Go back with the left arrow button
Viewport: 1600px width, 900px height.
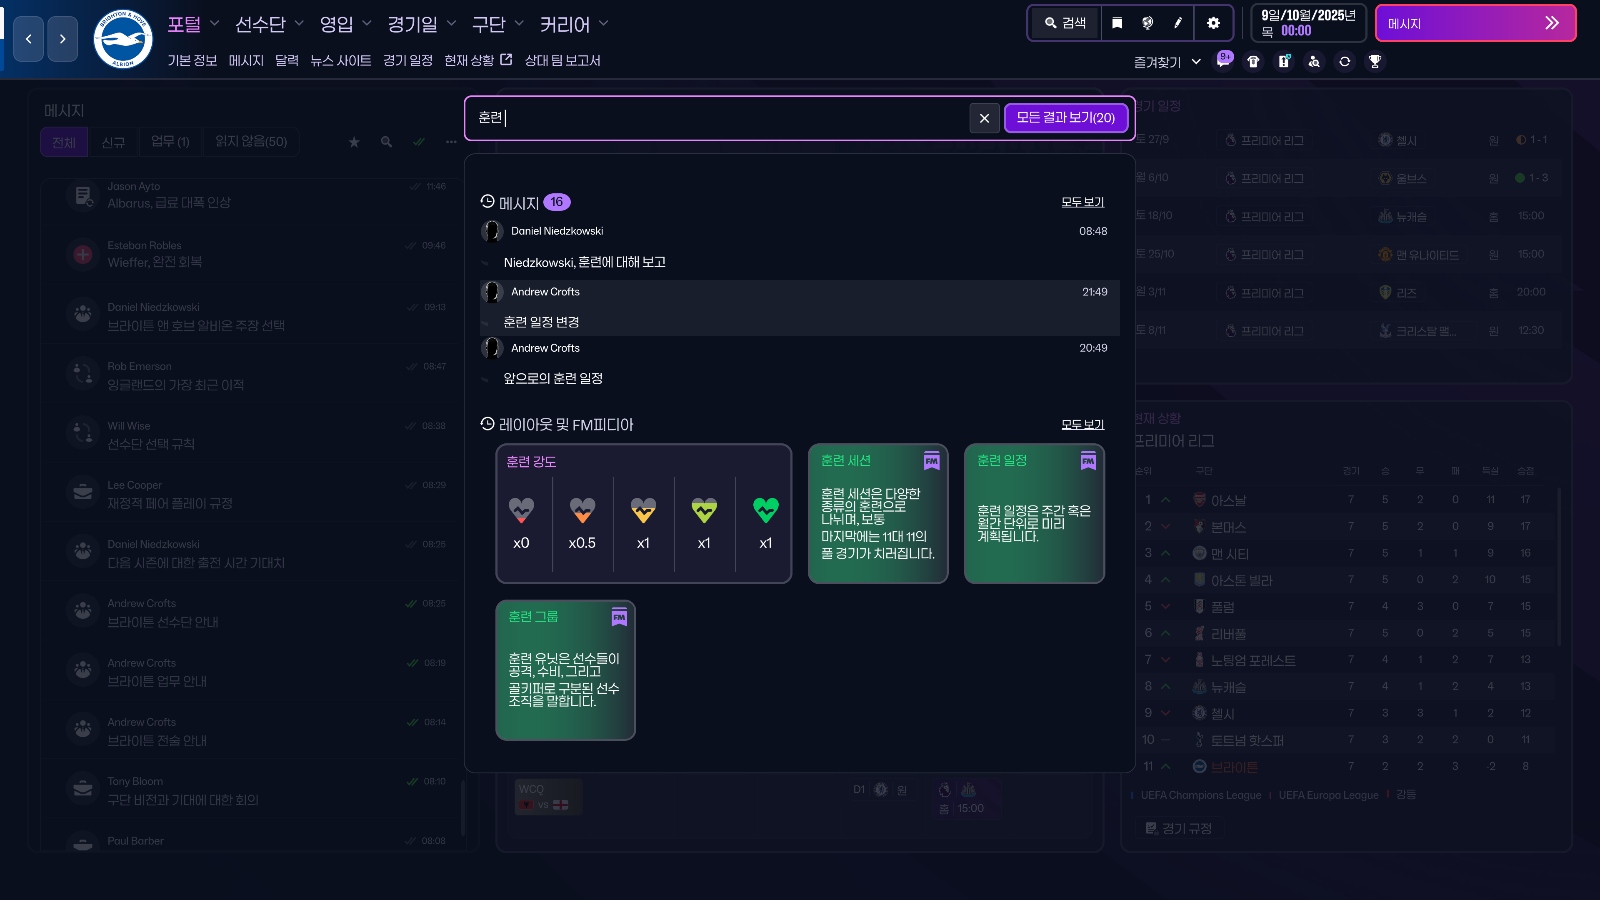(28, 39)
